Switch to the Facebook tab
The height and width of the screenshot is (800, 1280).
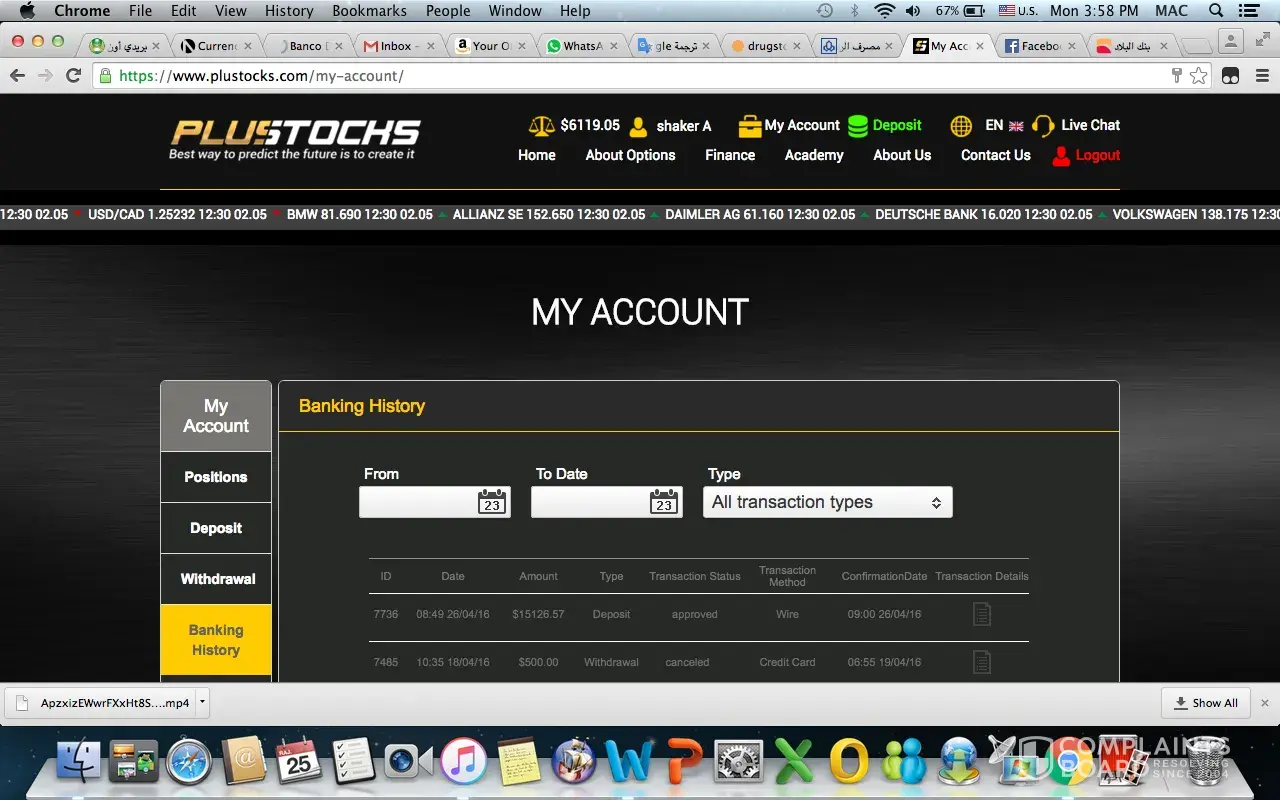click(1041, 46)
